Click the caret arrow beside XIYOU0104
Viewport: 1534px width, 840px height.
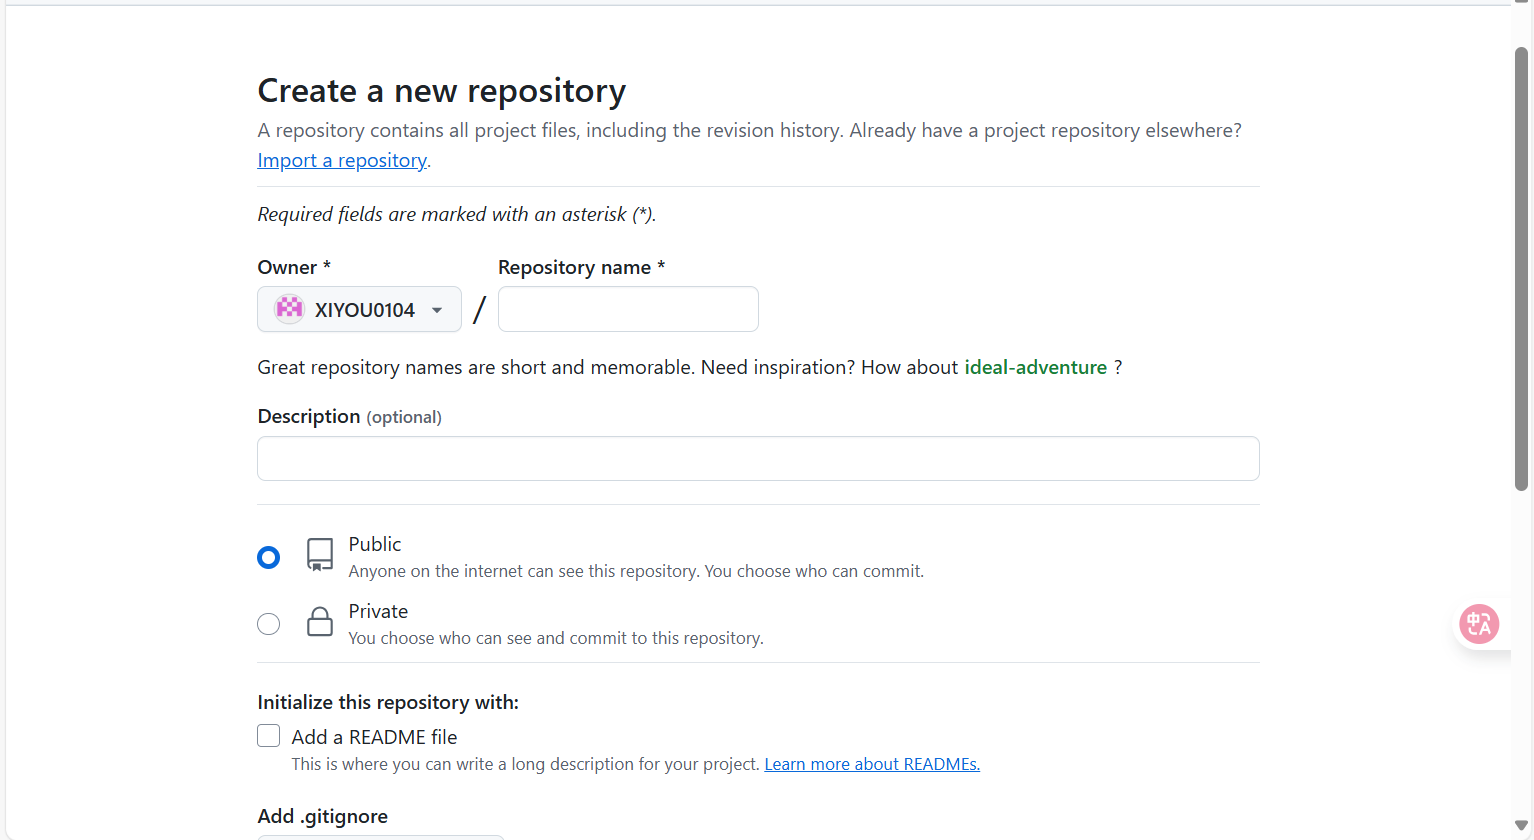tap(437, 310)
